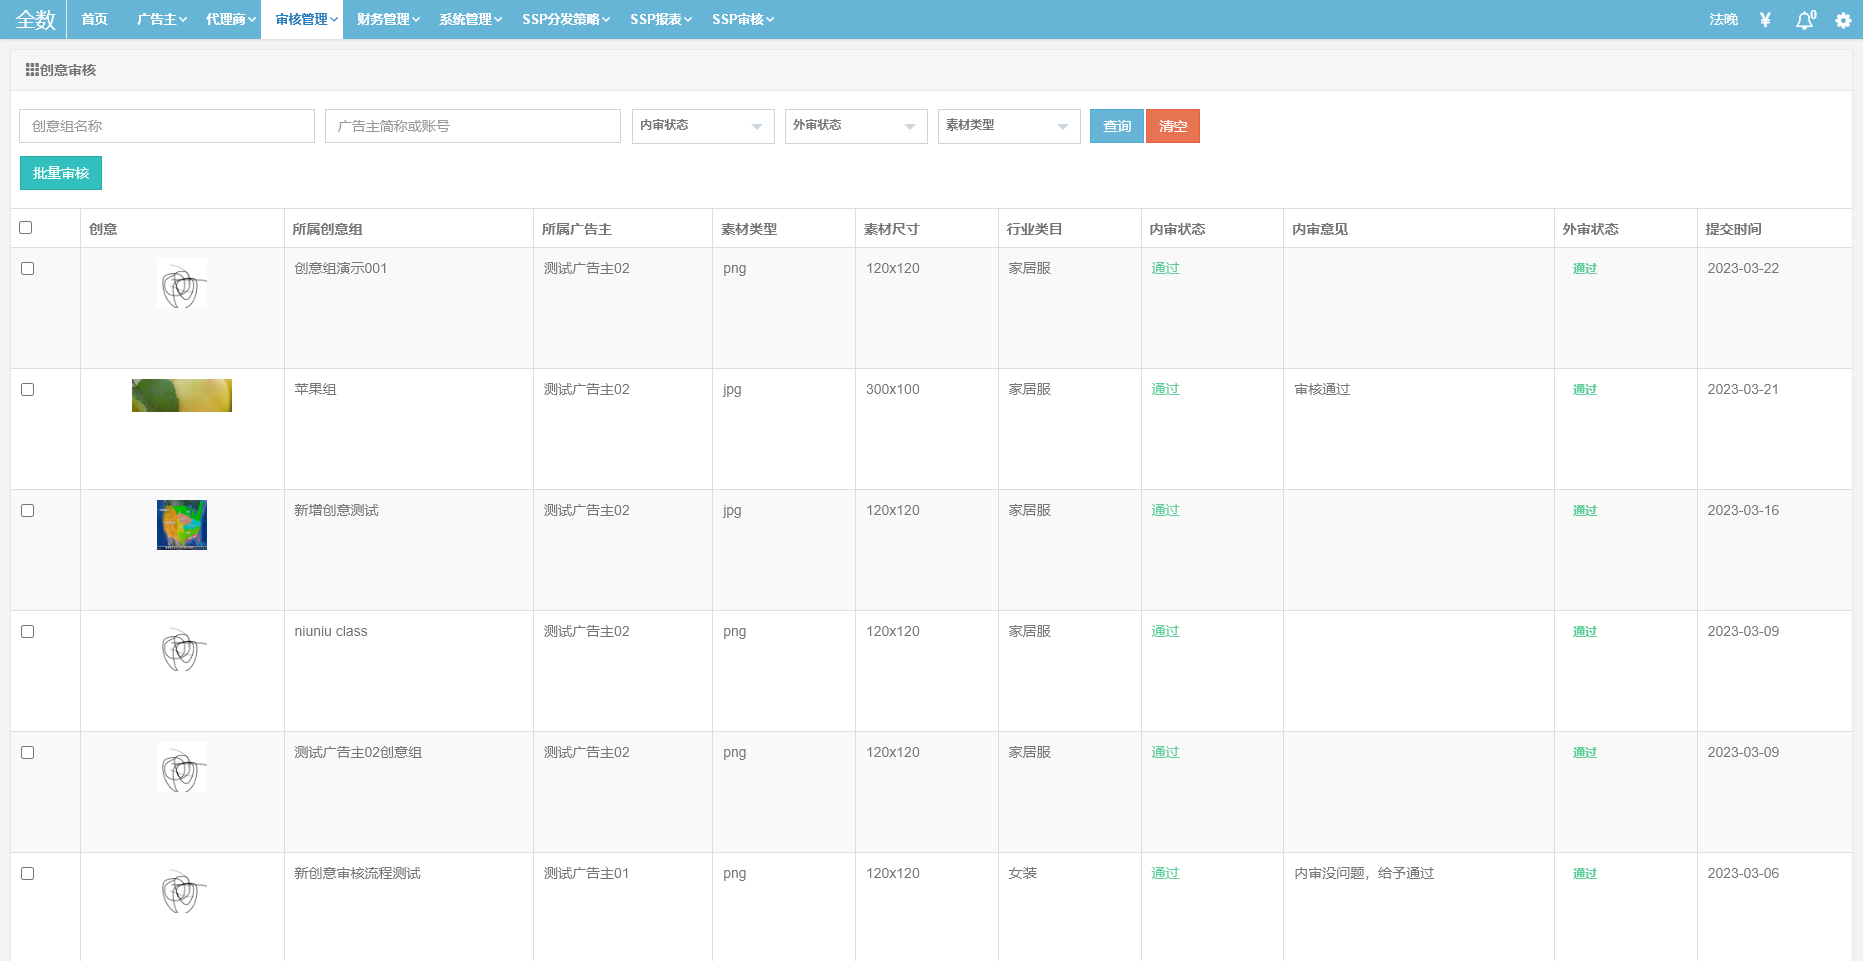Open the creative thumbnail for niuniu class
This screenshot has height=961, width=1863.
coord(182,647)
